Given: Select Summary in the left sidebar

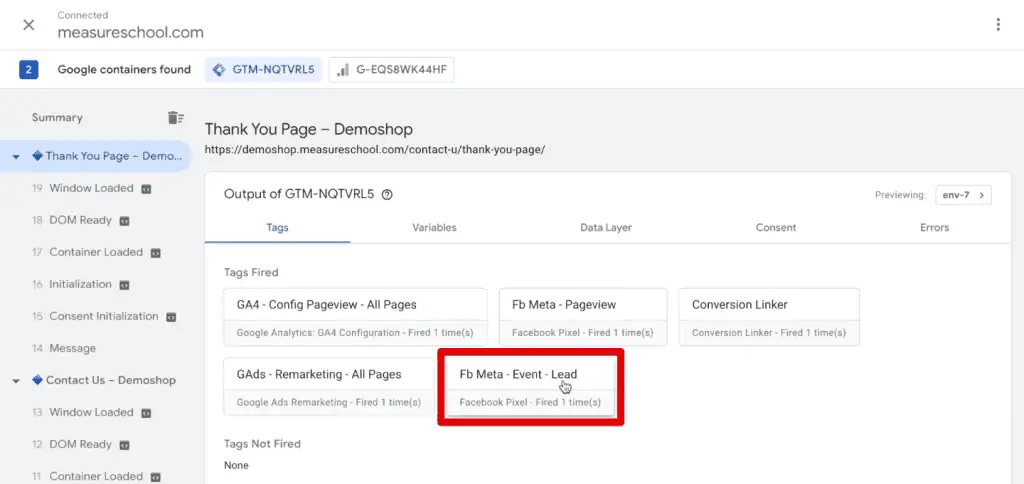Looking at the screenshot, I should pyautogui.click(x=57, y=118).
